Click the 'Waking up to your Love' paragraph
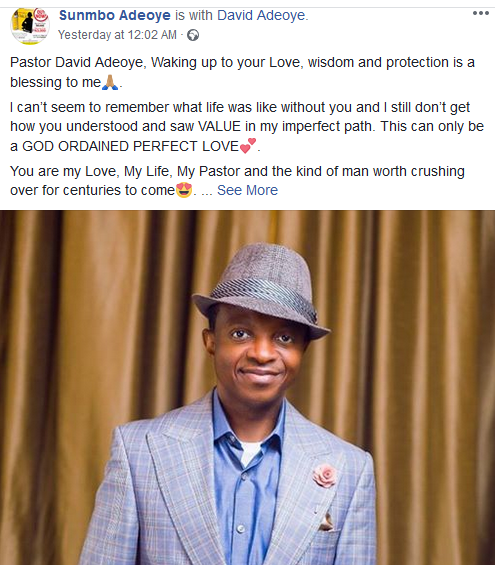 [x=242, y=72]
